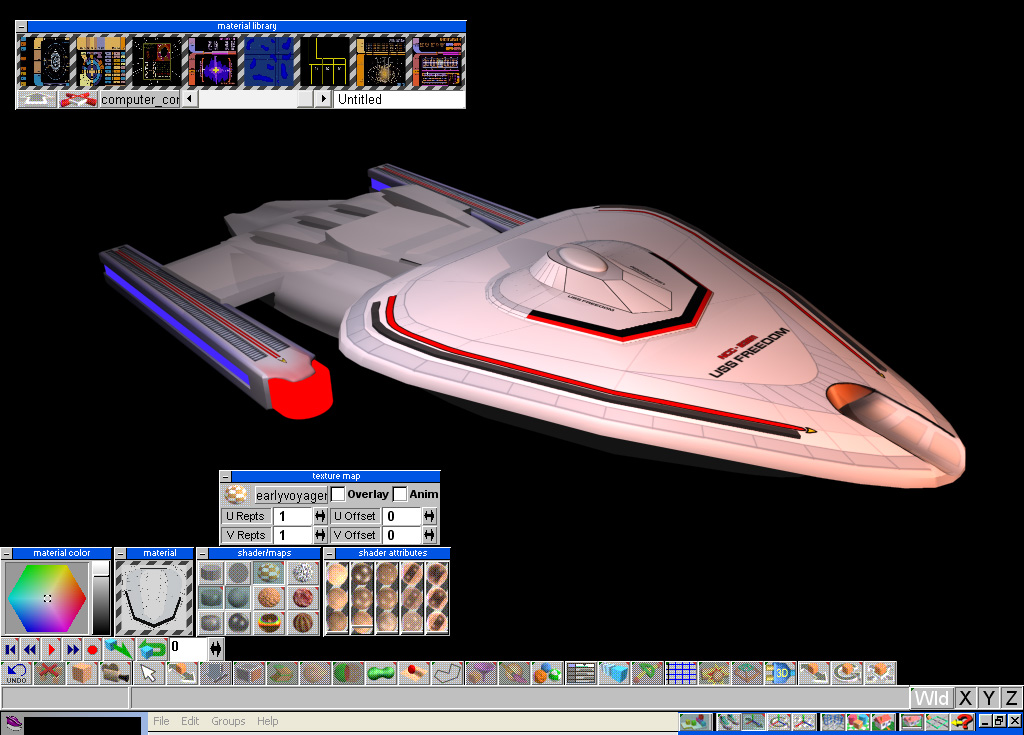The height and width of the screenshot is (735, 1024).
Task: Click the record keyframe red dot button
Action: point(93,649)
